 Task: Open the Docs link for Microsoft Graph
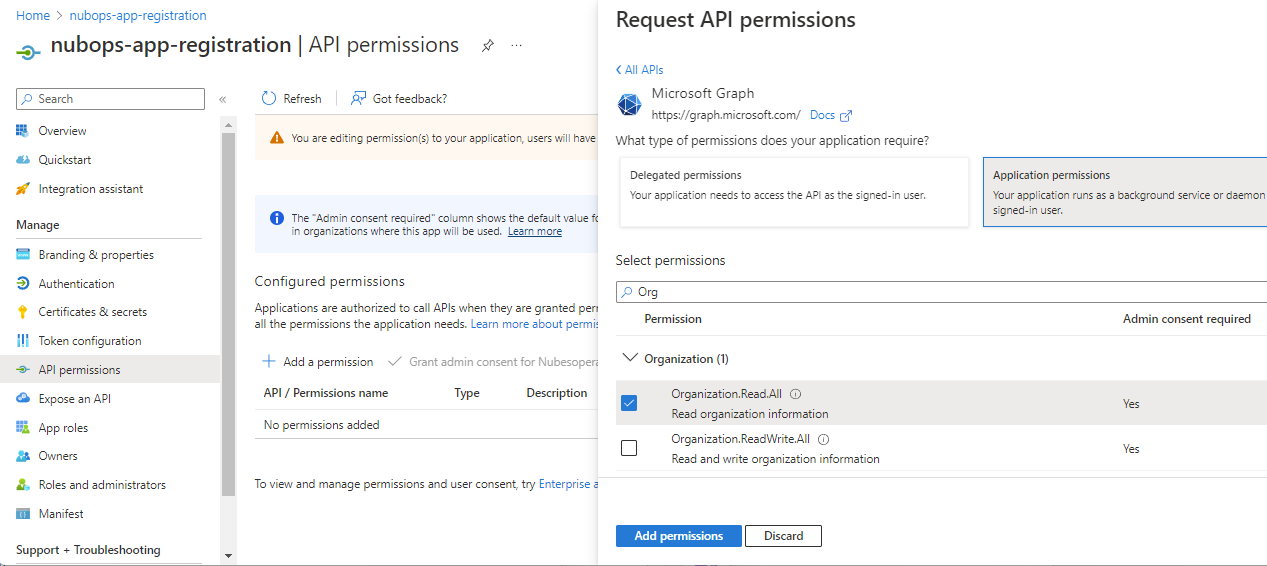(x=822, y=115)
